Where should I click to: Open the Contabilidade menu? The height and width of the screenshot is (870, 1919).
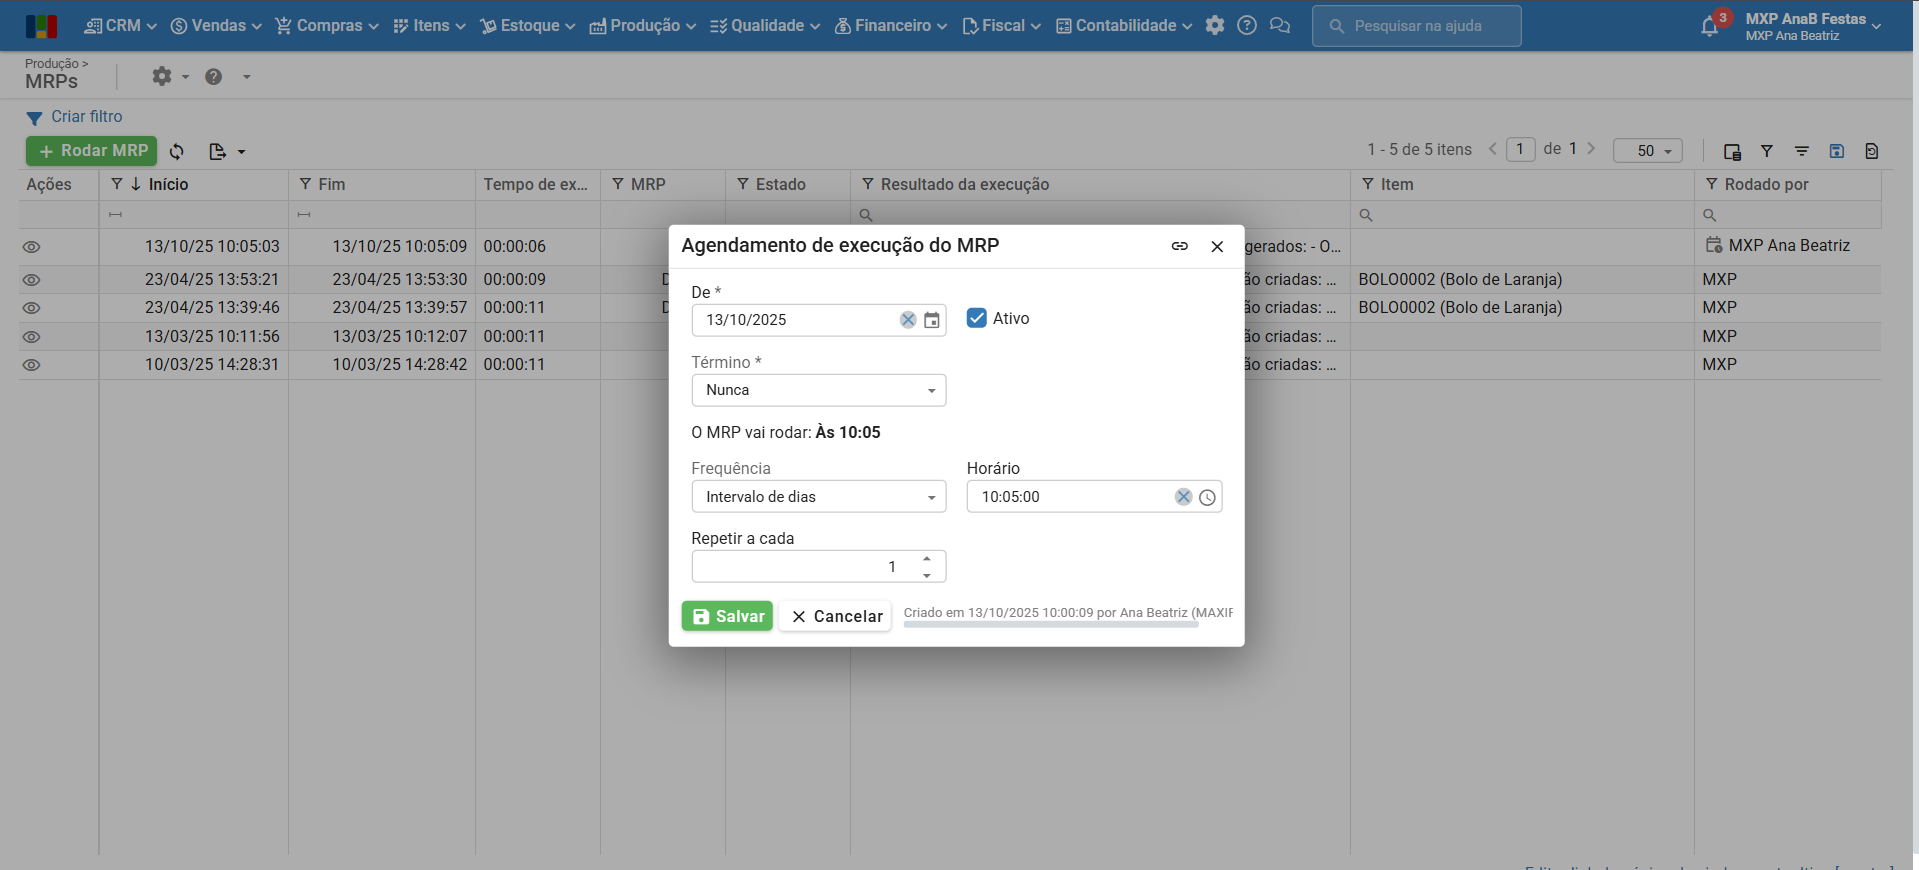1124,26
